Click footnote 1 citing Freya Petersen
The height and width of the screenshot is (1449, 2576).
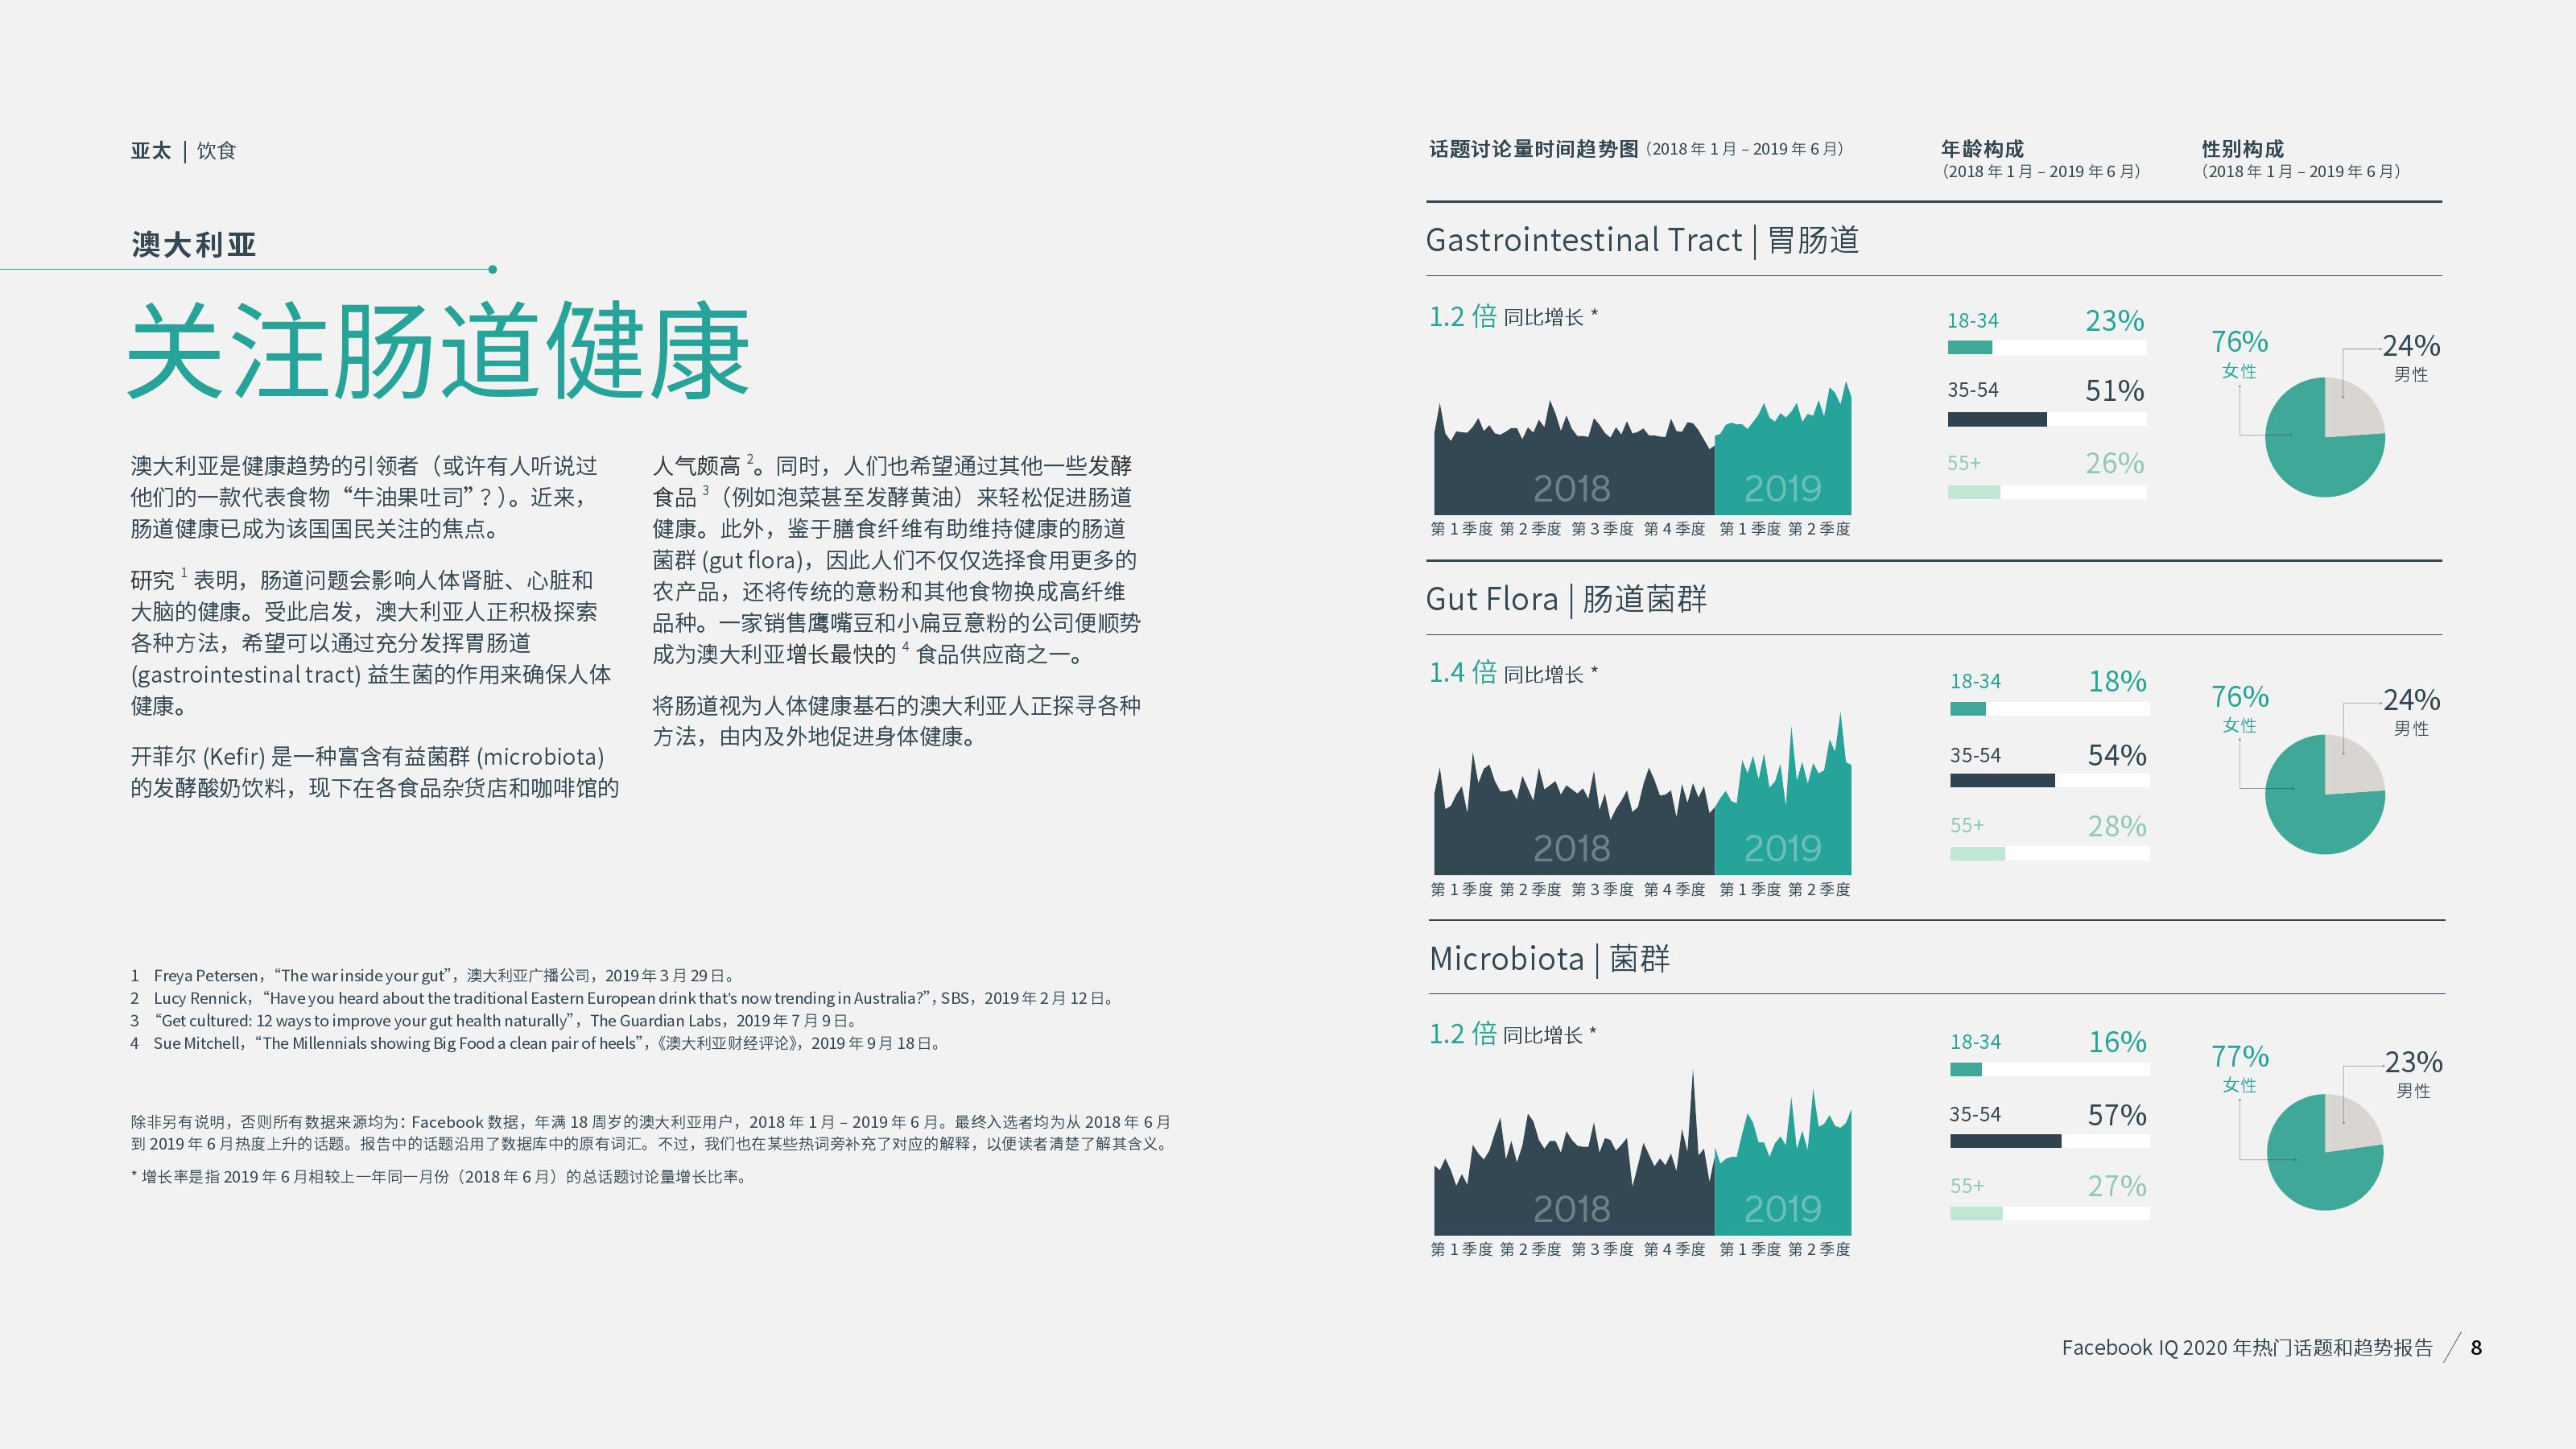coord(434,975)
